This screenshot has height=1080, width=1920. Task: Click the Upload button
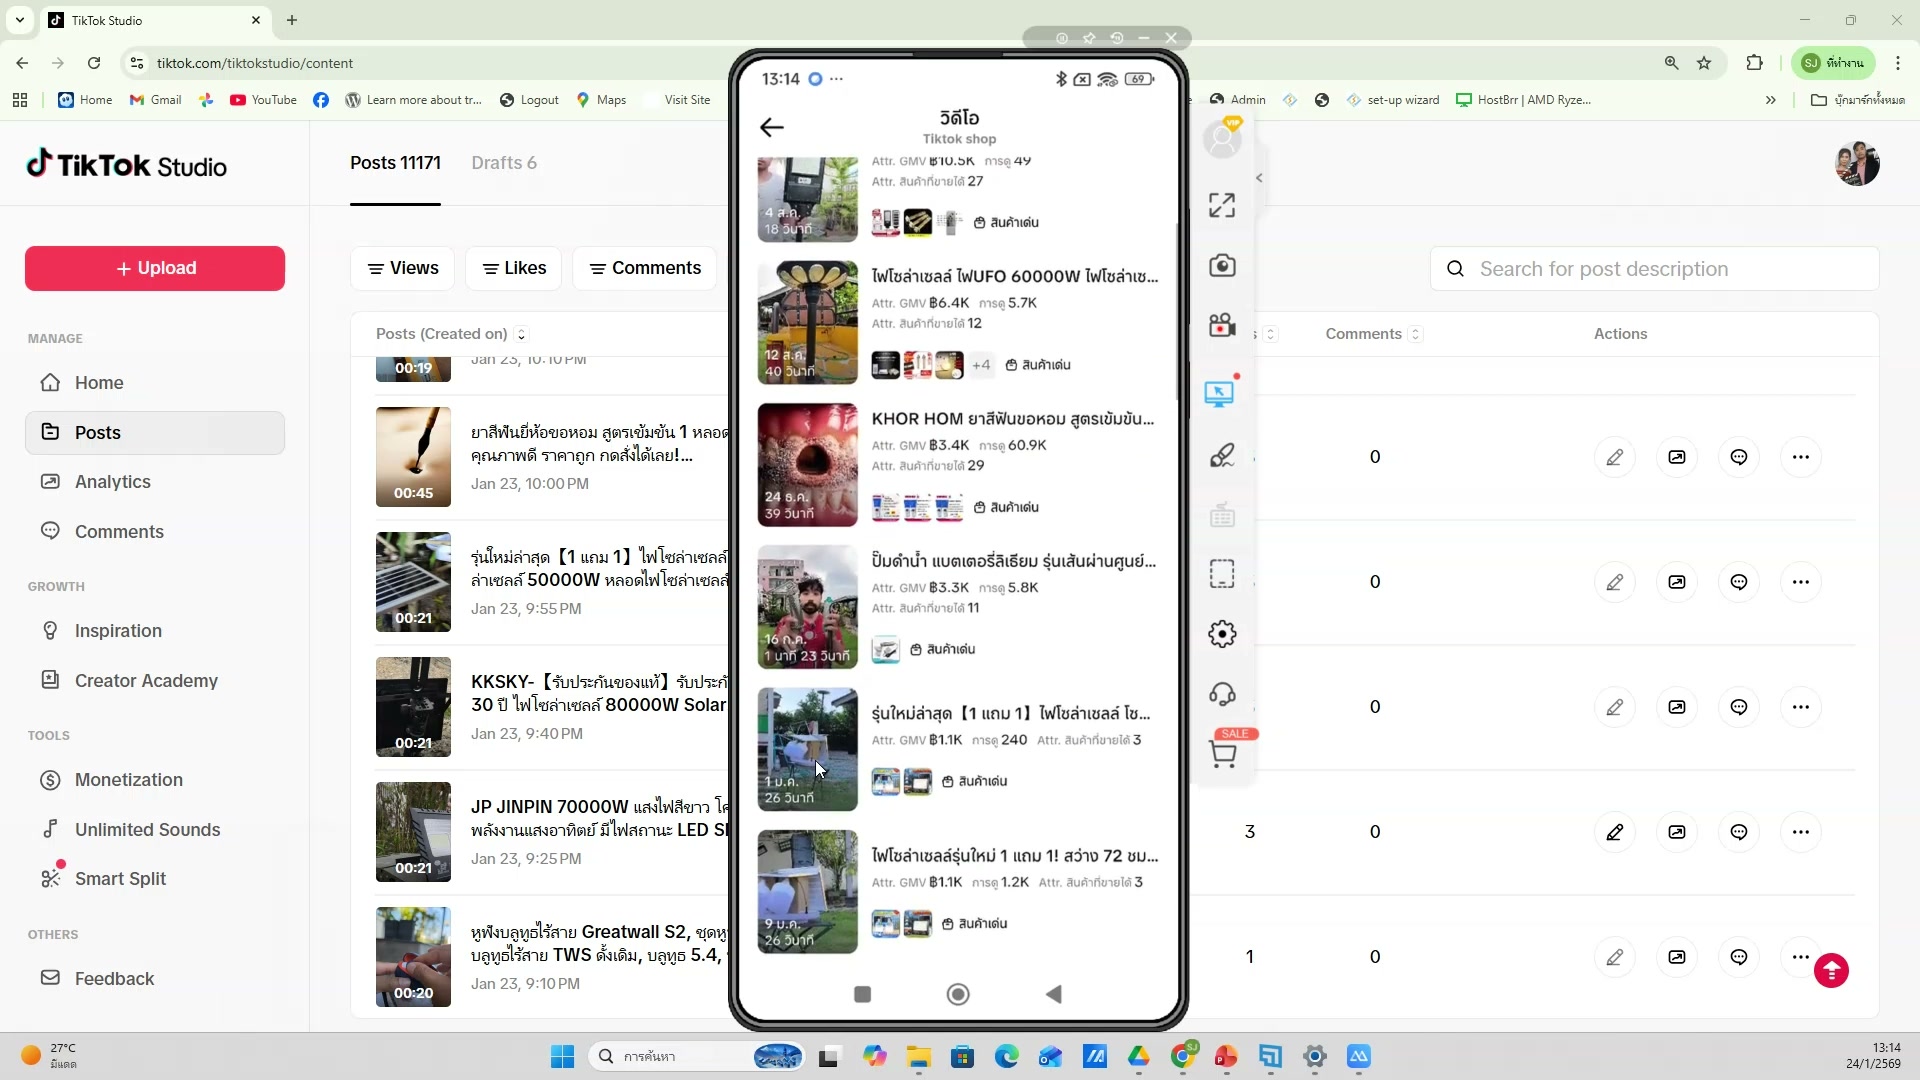point(153,268)
